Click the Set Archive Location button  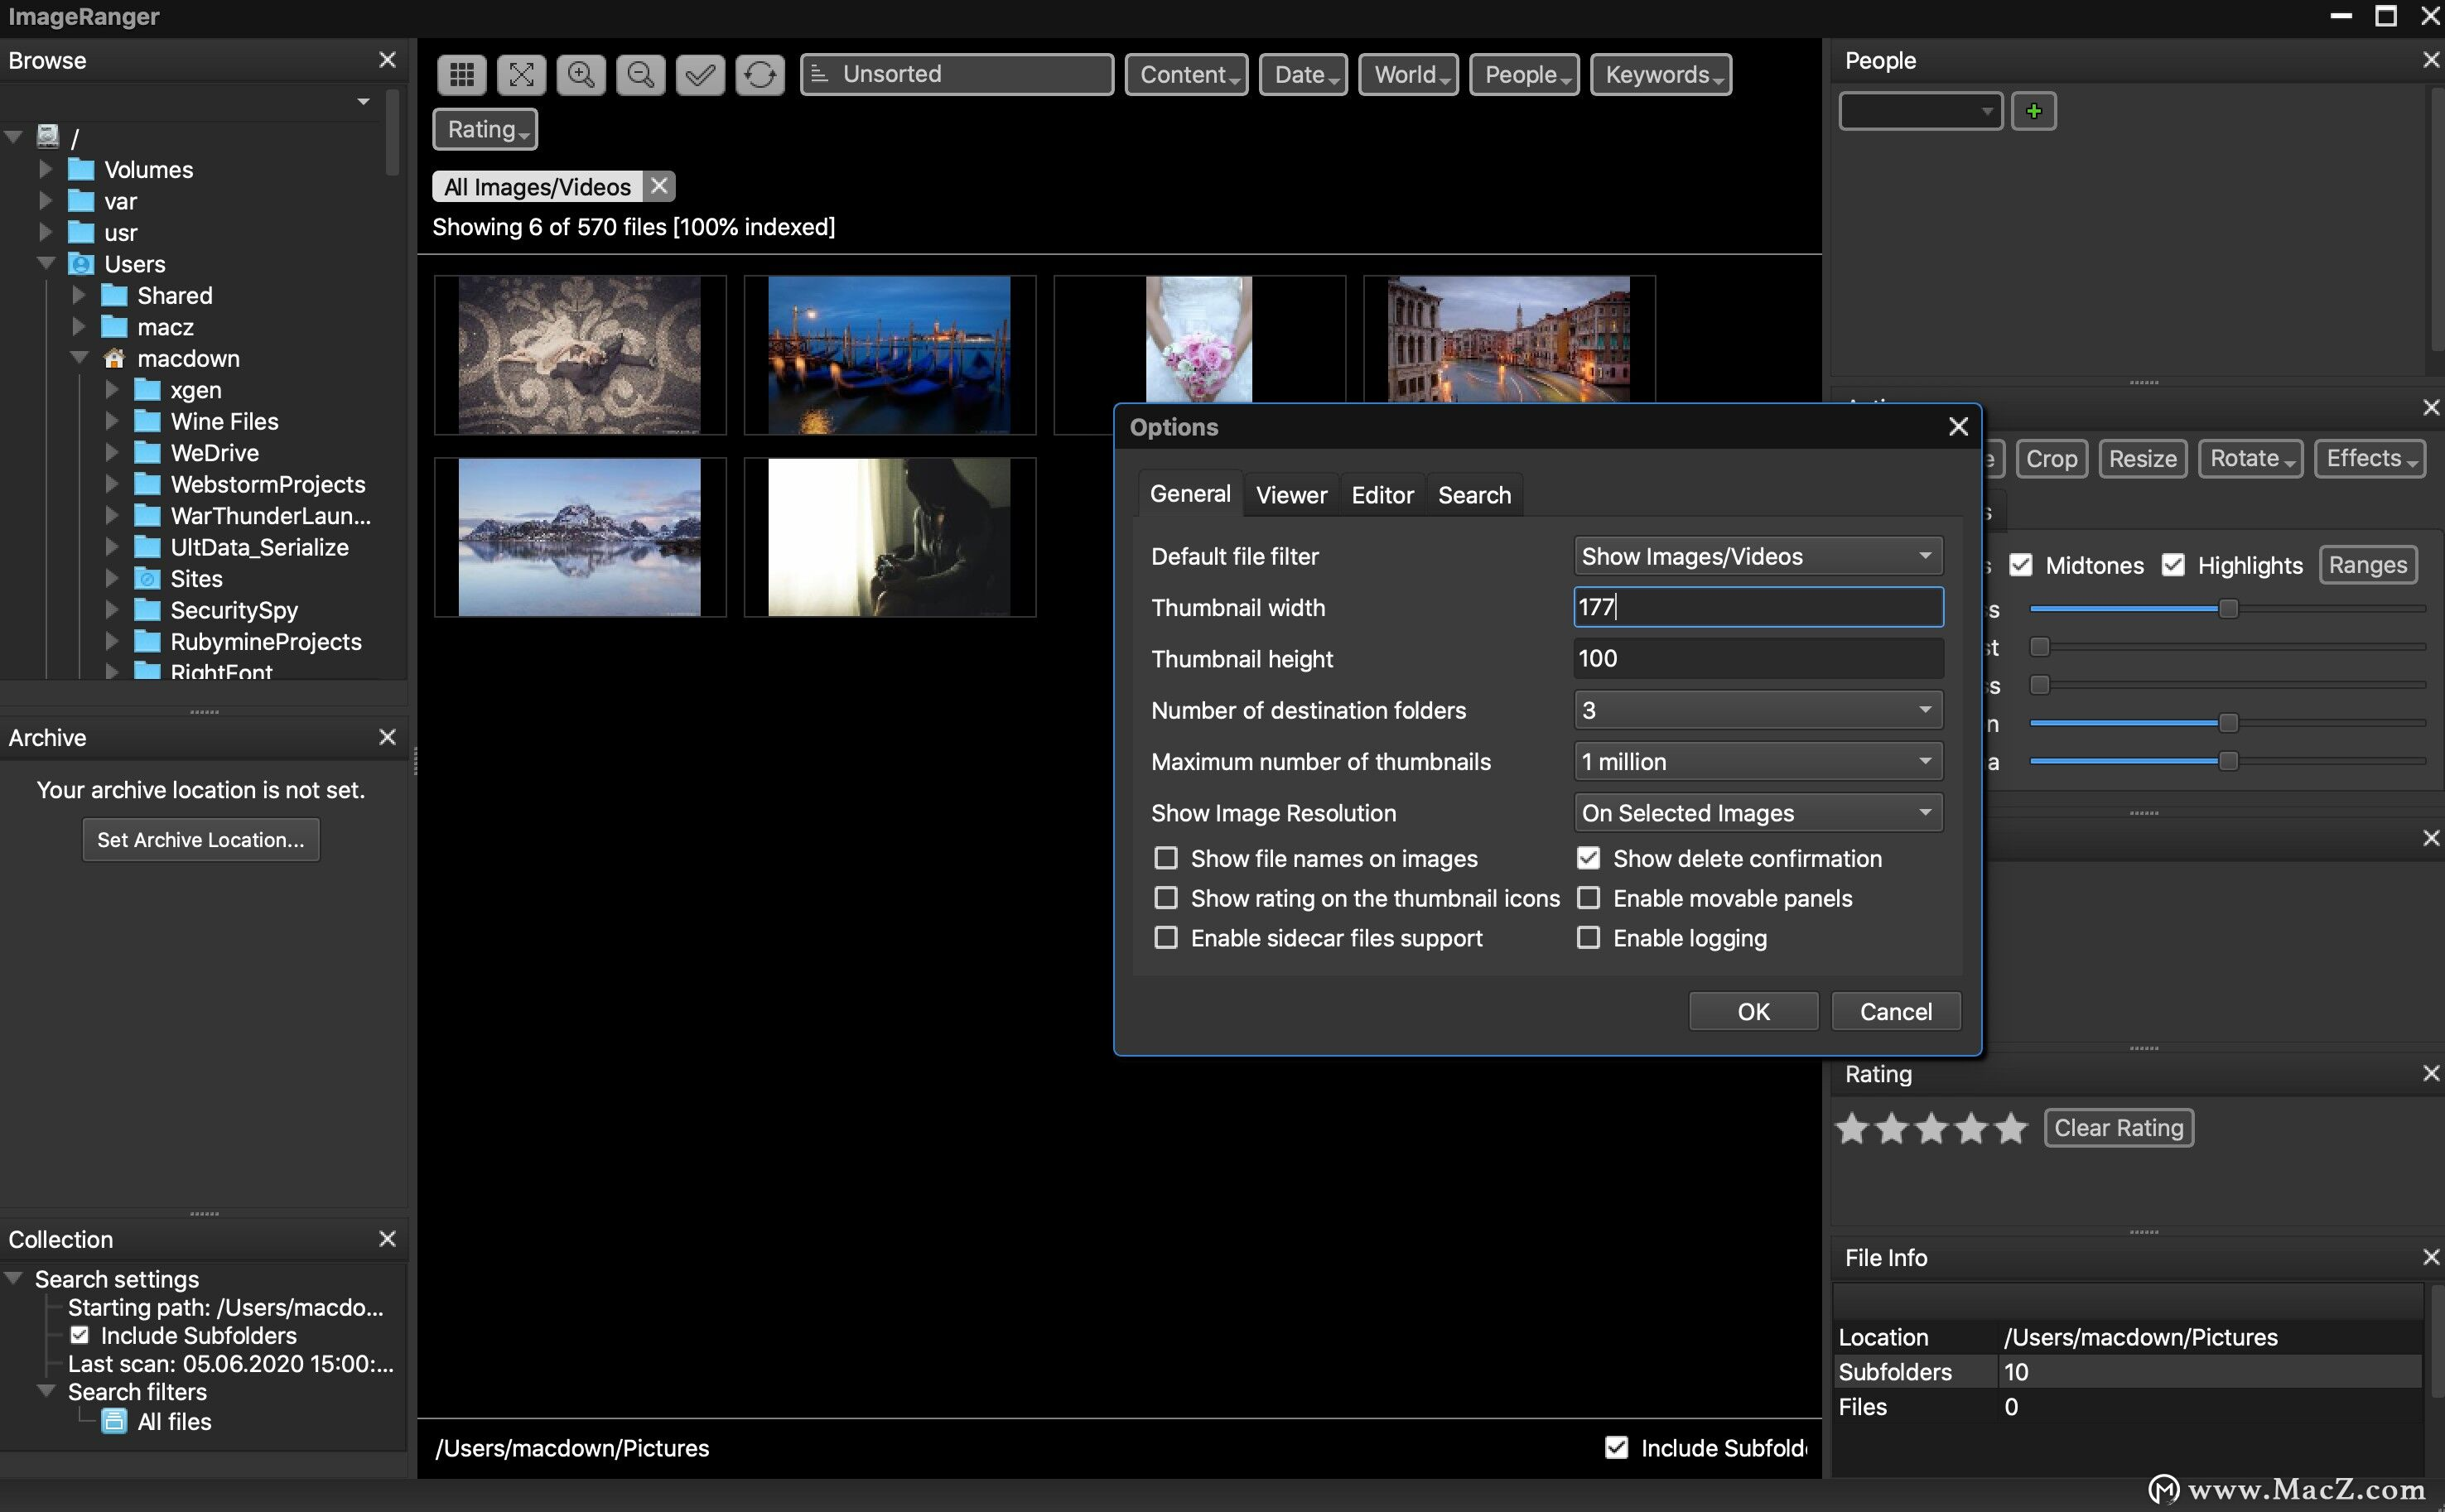coord(200,839)
